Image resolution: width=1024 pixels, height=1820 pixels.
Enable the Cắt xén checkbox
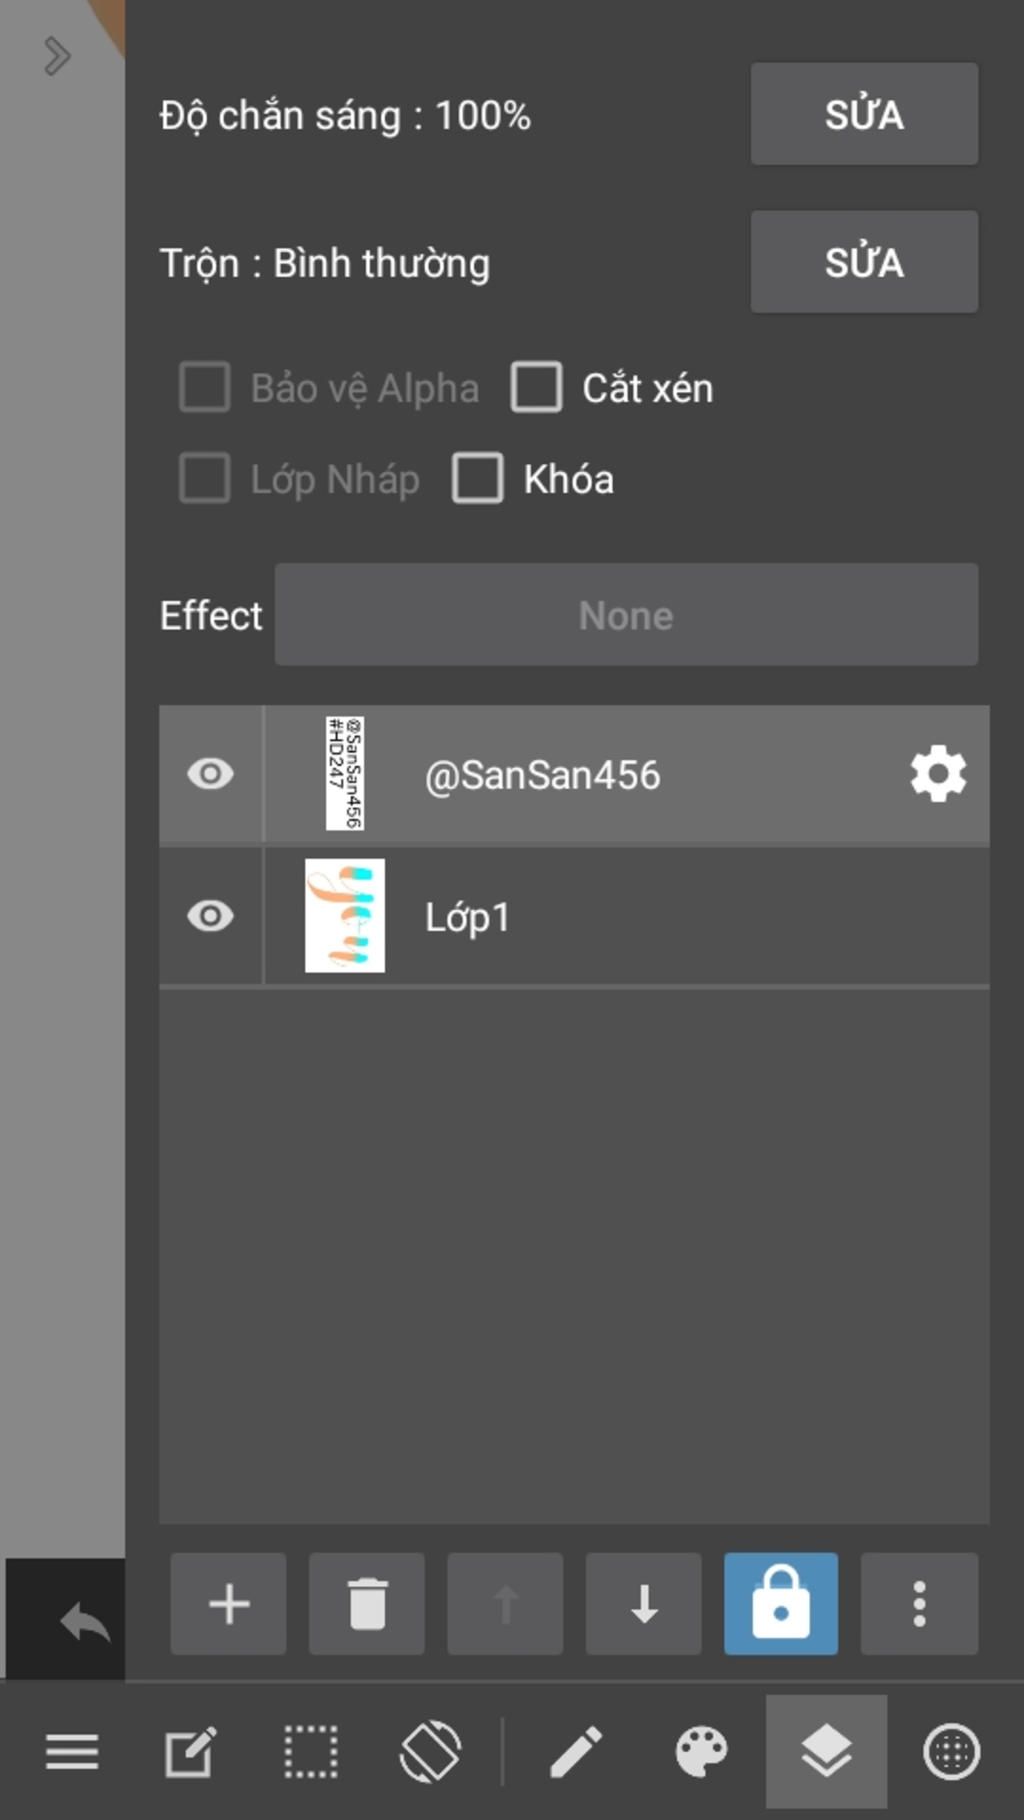coord(537,388)
